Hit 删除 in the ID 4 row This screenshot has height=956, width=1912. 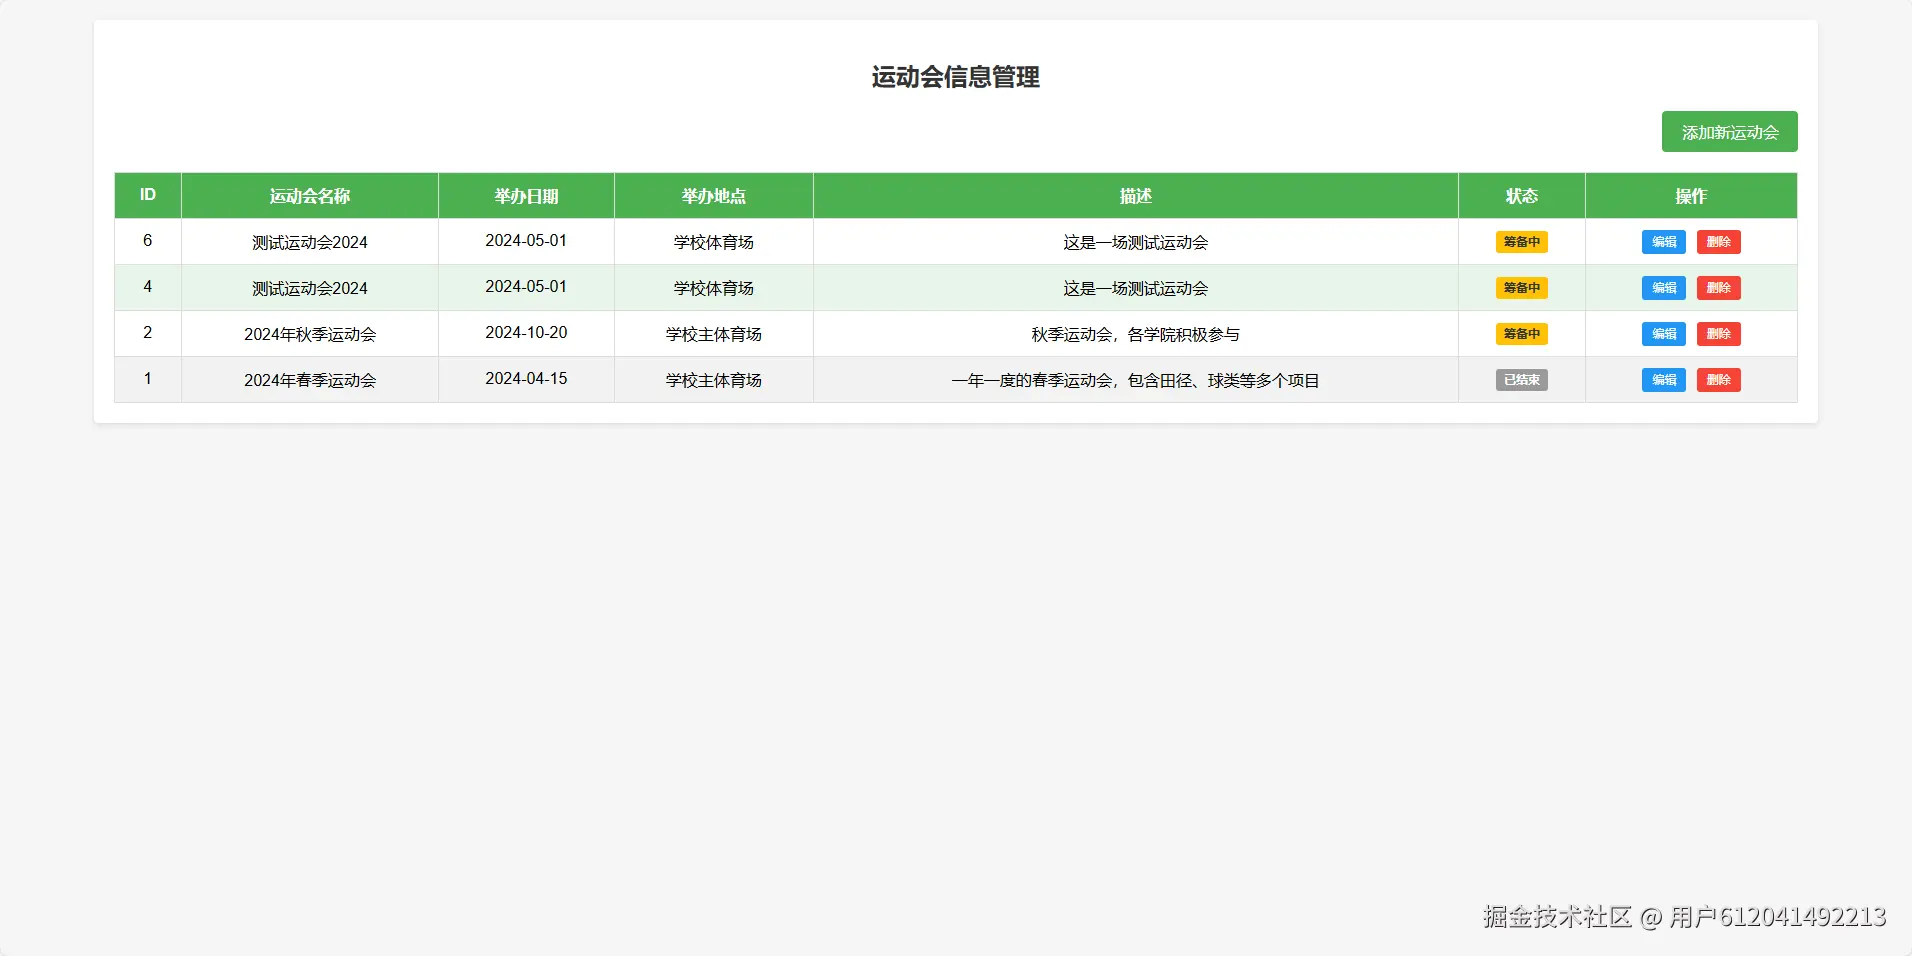1718,288
